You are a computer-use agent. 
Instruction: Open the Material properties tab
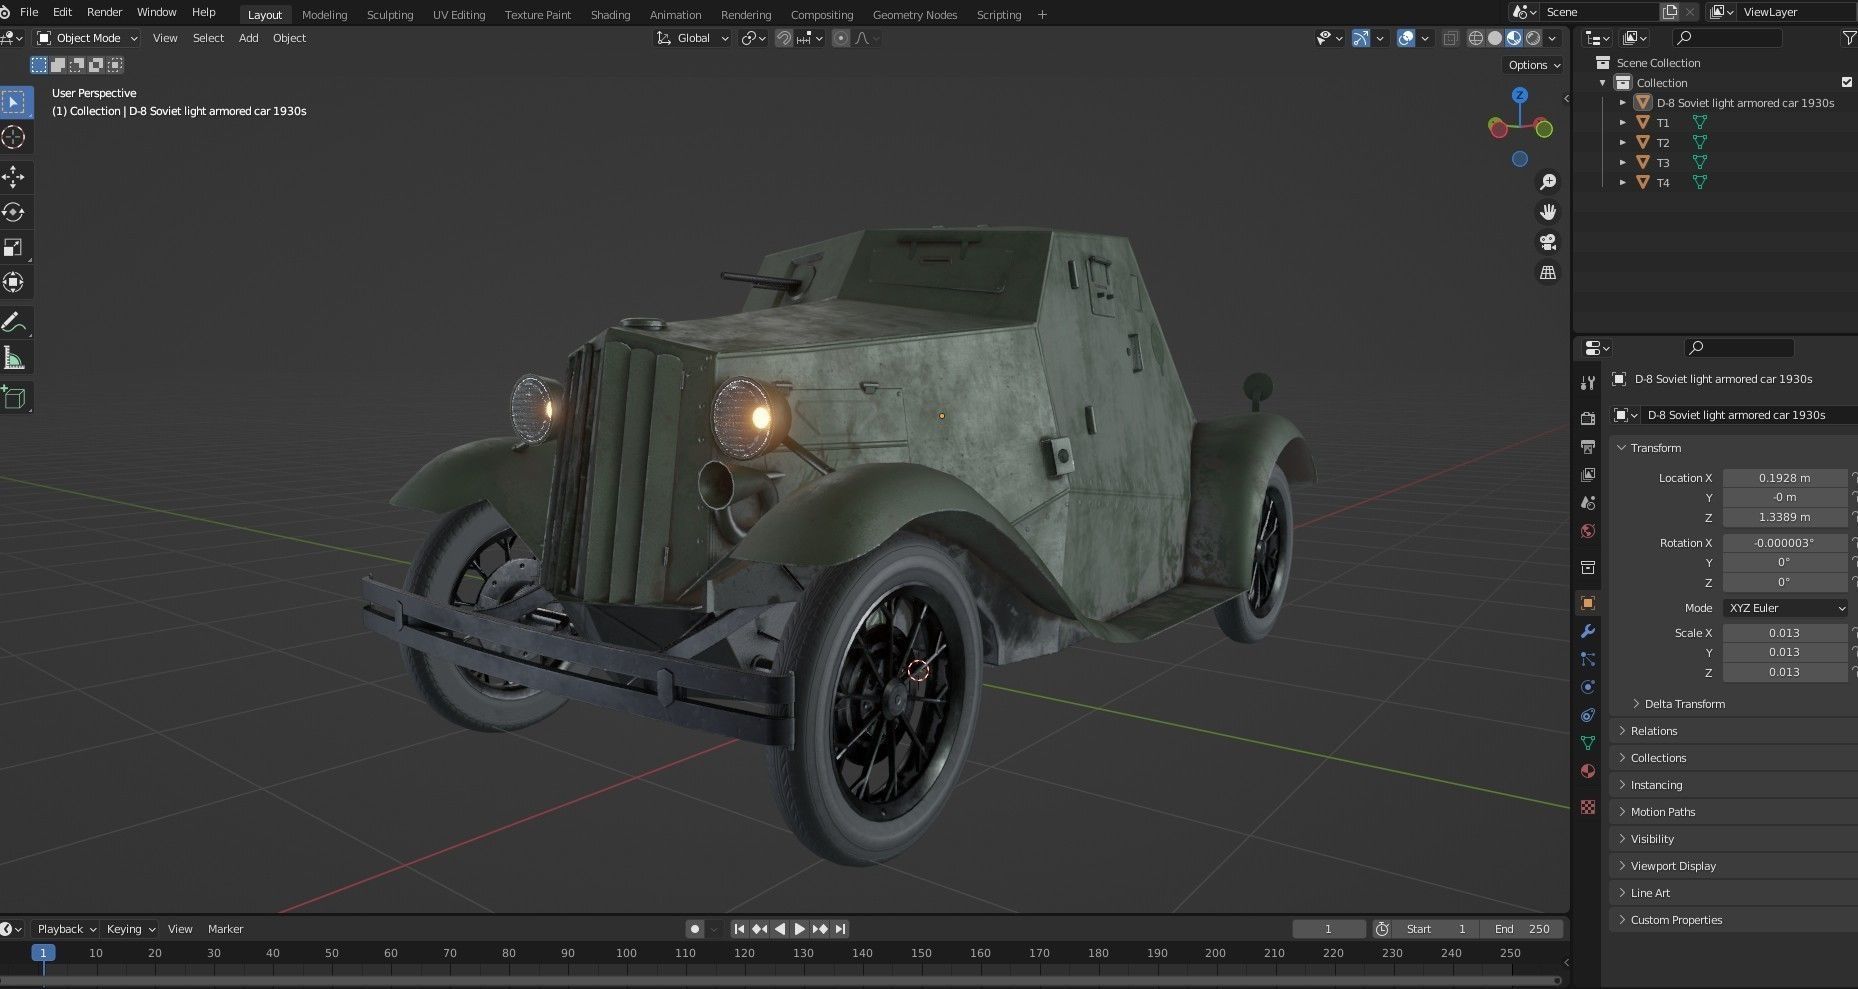(x=1588, y=771)
